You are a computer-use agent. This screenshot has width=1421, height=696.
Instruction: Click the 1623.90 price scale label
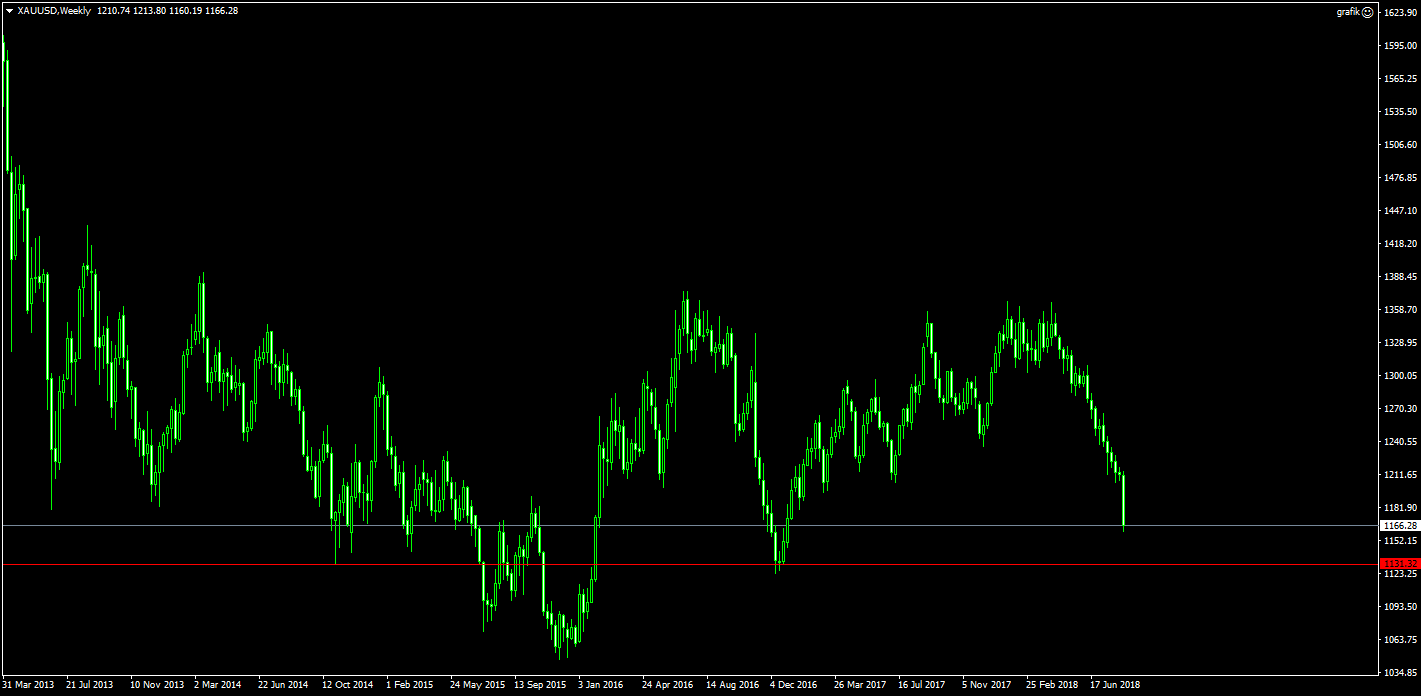click(x=1399, y=12)
